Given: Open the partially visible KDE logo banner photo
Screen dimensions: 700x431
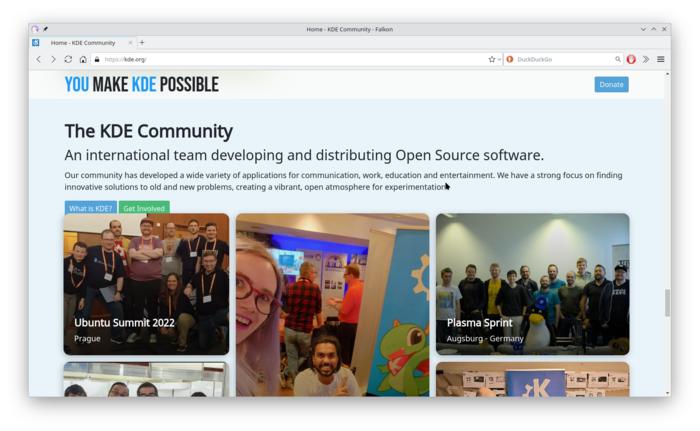Looking at the screenshot, I should [533, 379].
